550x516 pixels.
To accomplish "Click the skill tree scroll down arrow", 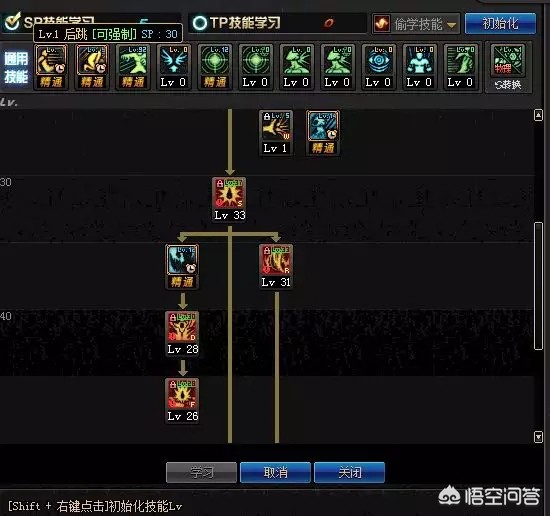I will click(538, 437).
